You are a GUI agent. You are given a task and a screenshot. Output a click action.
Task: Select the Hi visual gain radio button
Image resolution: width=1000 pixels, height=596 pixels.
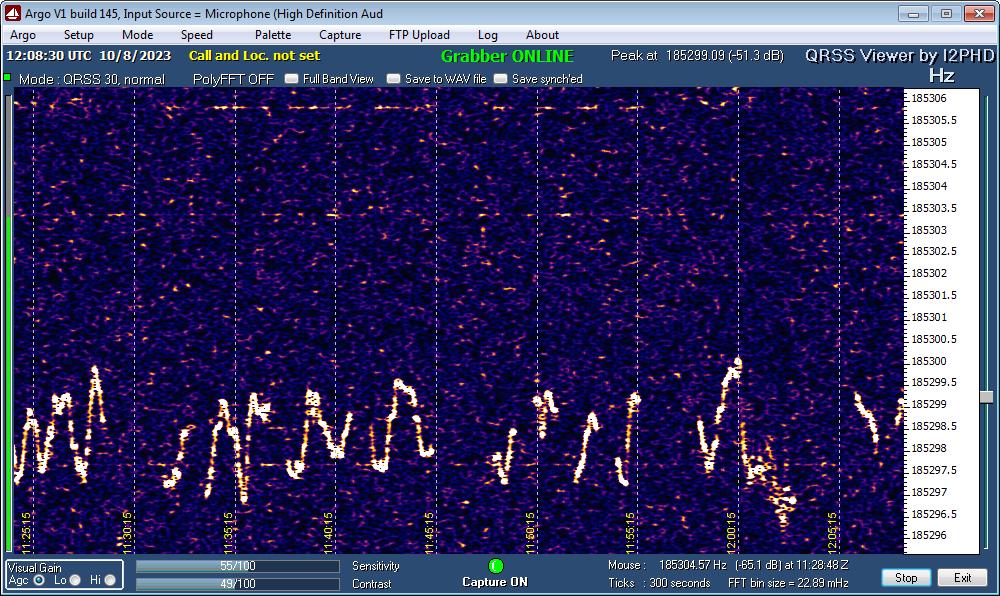[110, 580]
